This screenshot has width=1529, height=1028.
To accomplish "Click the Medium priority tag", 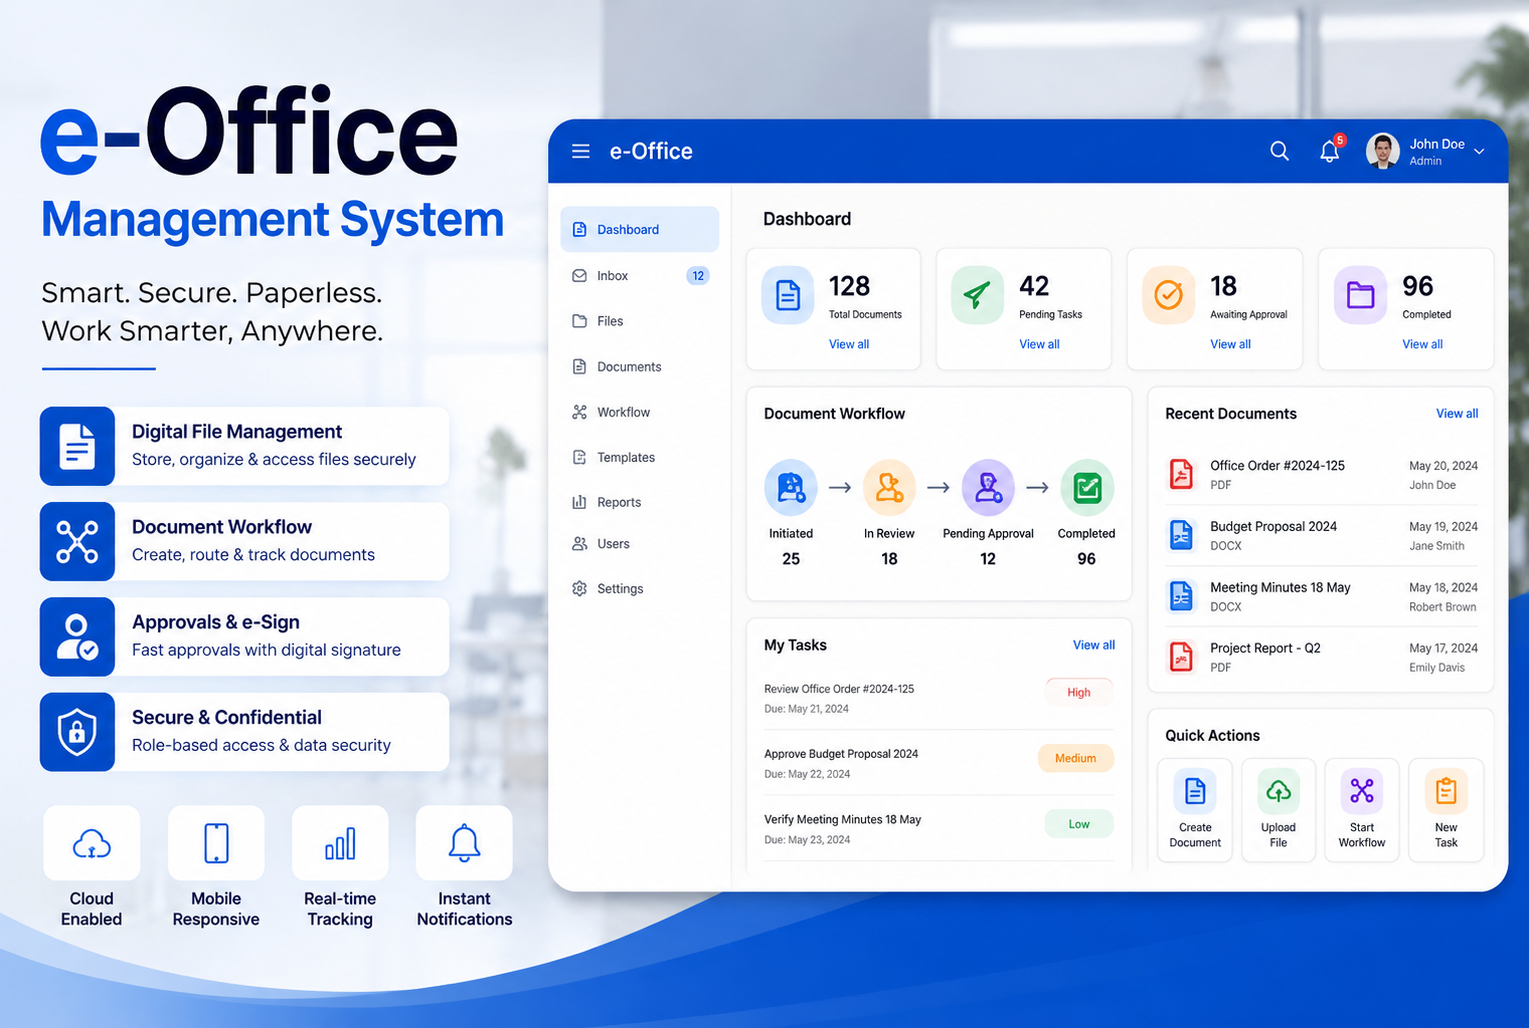I will coord(1076,758).
